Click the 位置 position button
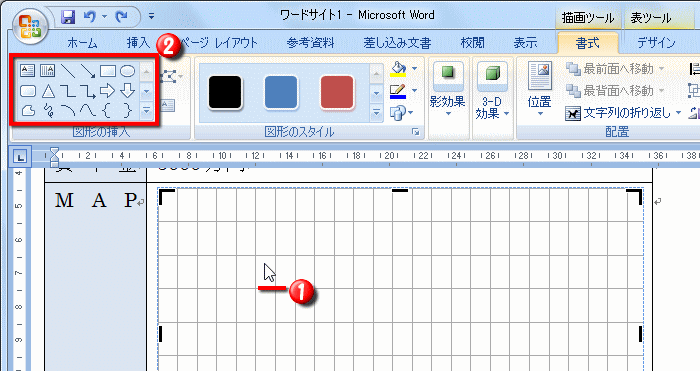Viewport: 700px width, 371px height. (x=539, y=89)
